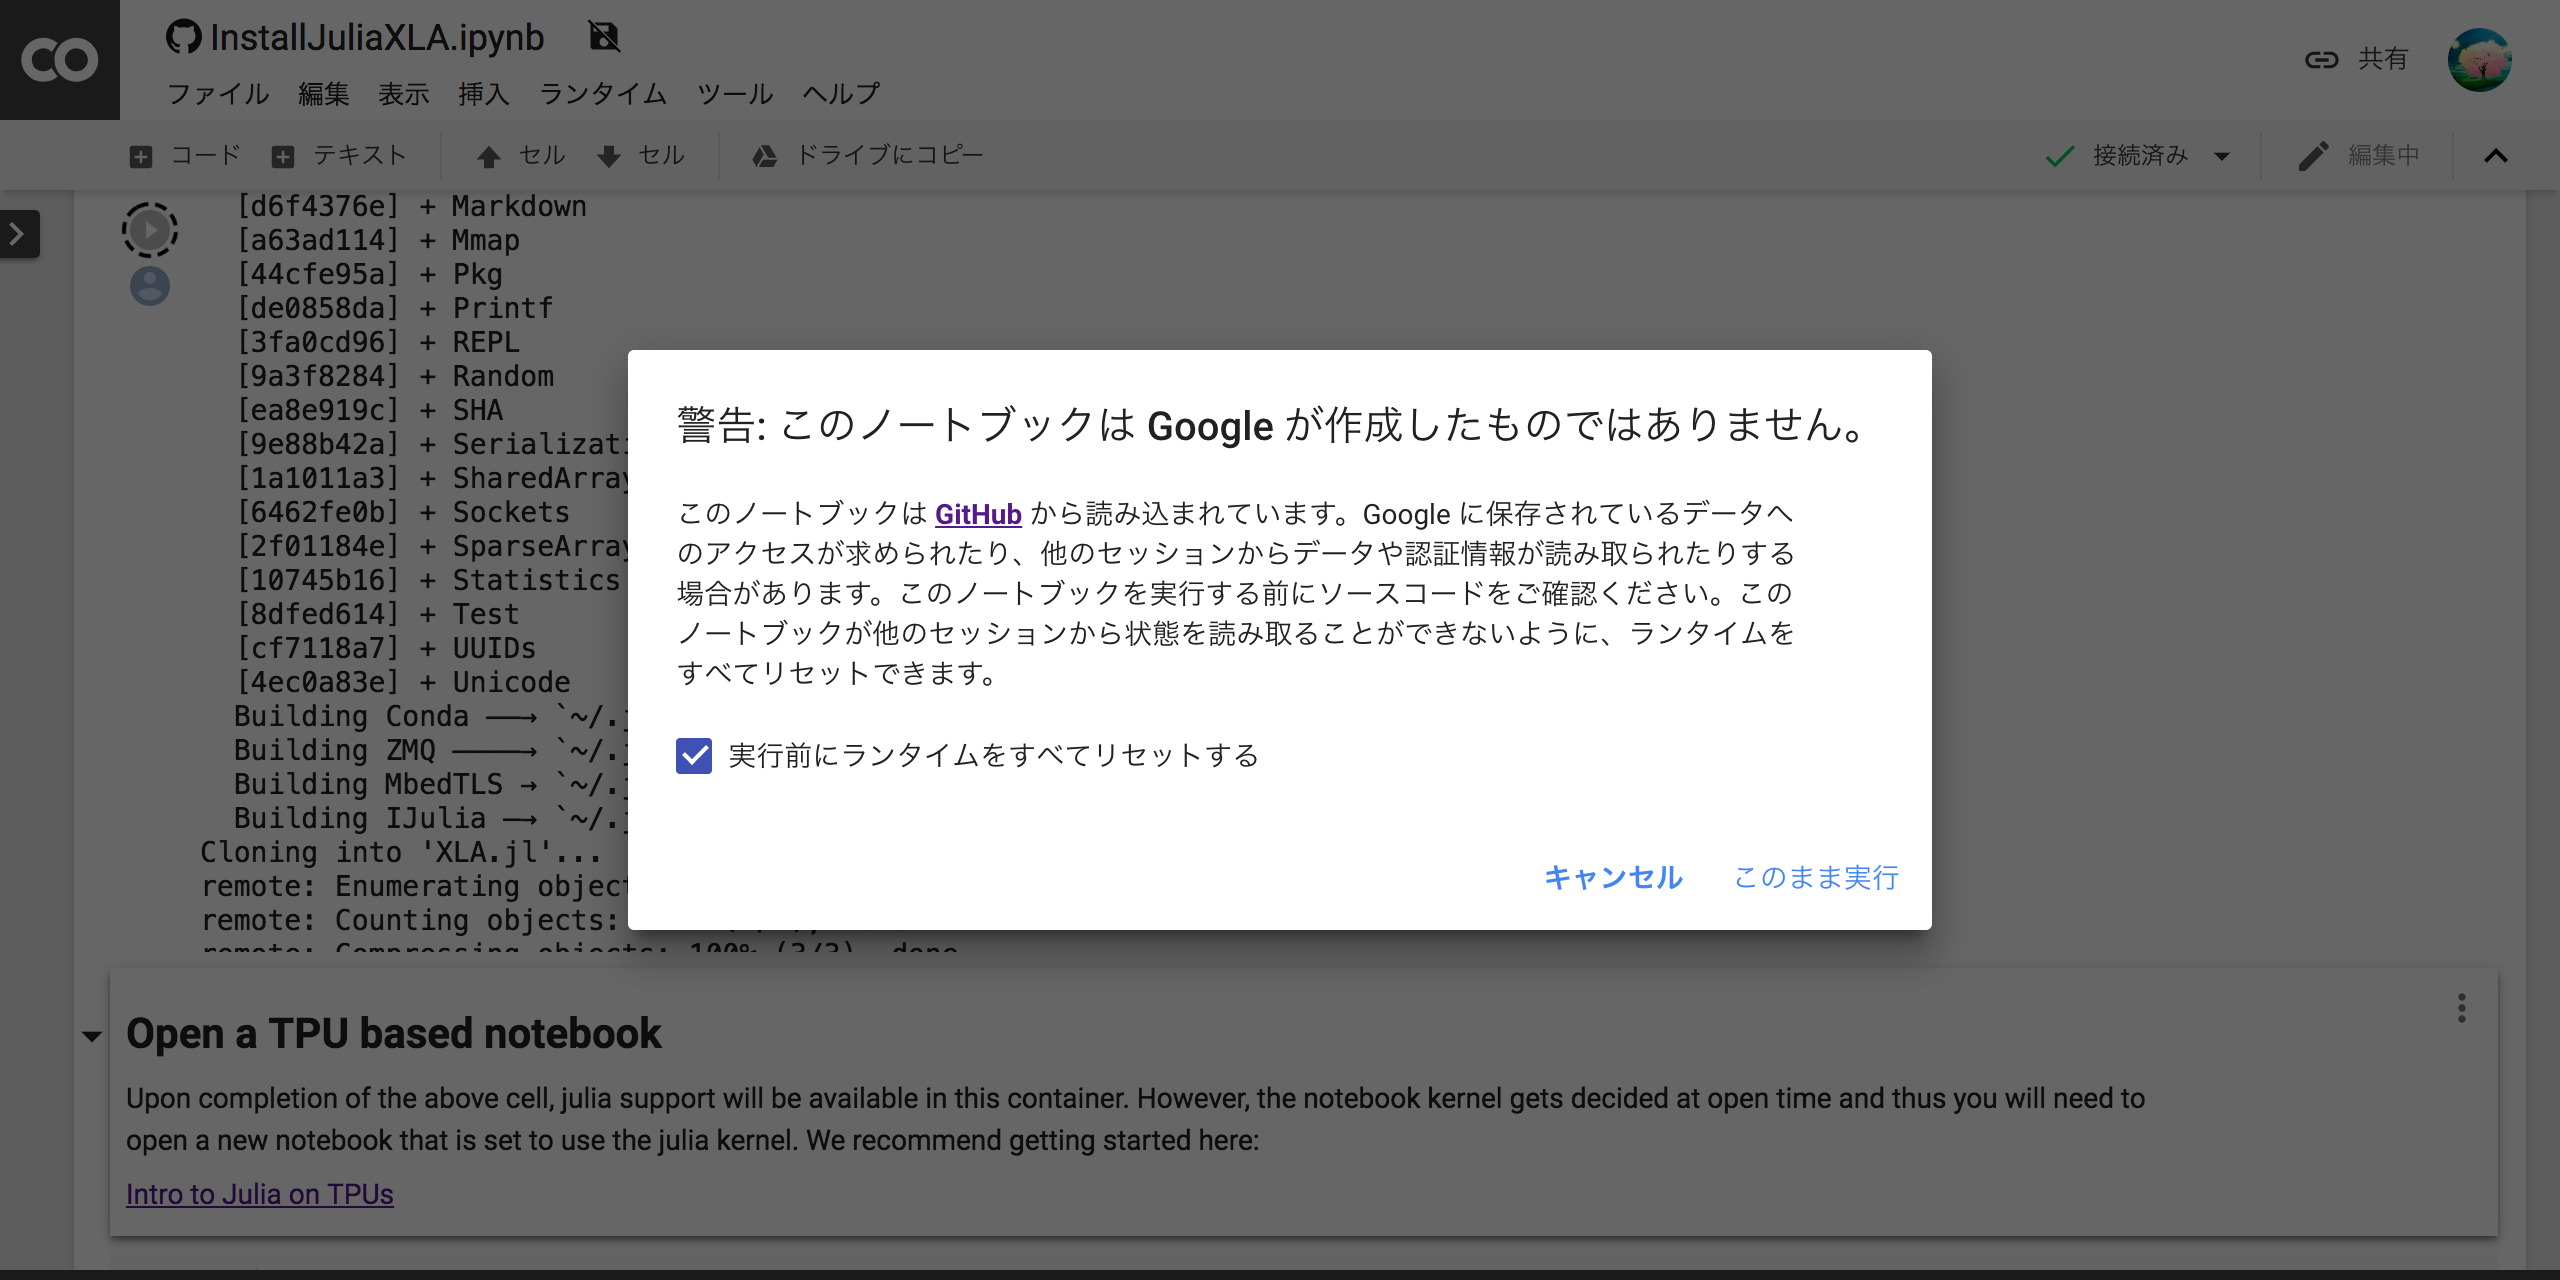The image size is (2560, 1280).
Task: Open the Intro to Julia on TPUs link
Action: pyautogui.click(x=259, y=1194)
